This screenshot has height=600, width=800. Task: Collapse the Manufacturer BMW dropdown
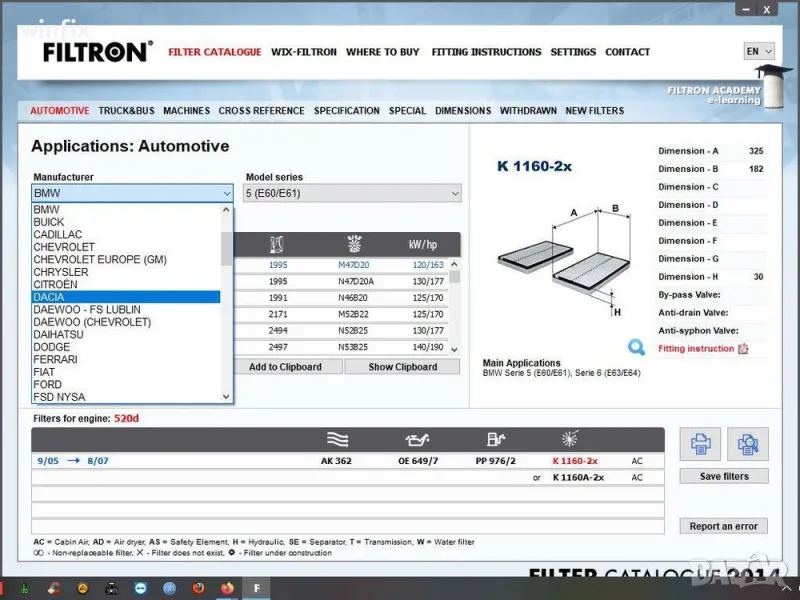tap(227, 193)
